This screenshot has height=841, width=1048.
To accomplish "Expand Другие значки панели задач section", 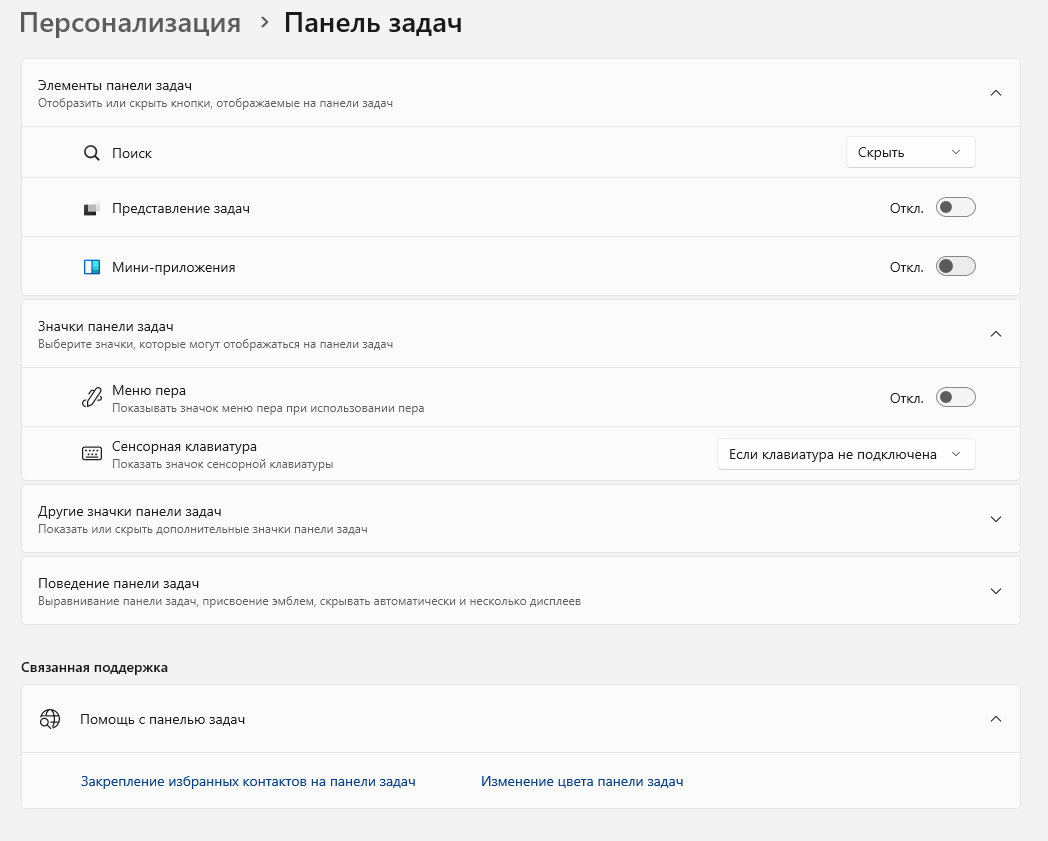I will (995, 519).
